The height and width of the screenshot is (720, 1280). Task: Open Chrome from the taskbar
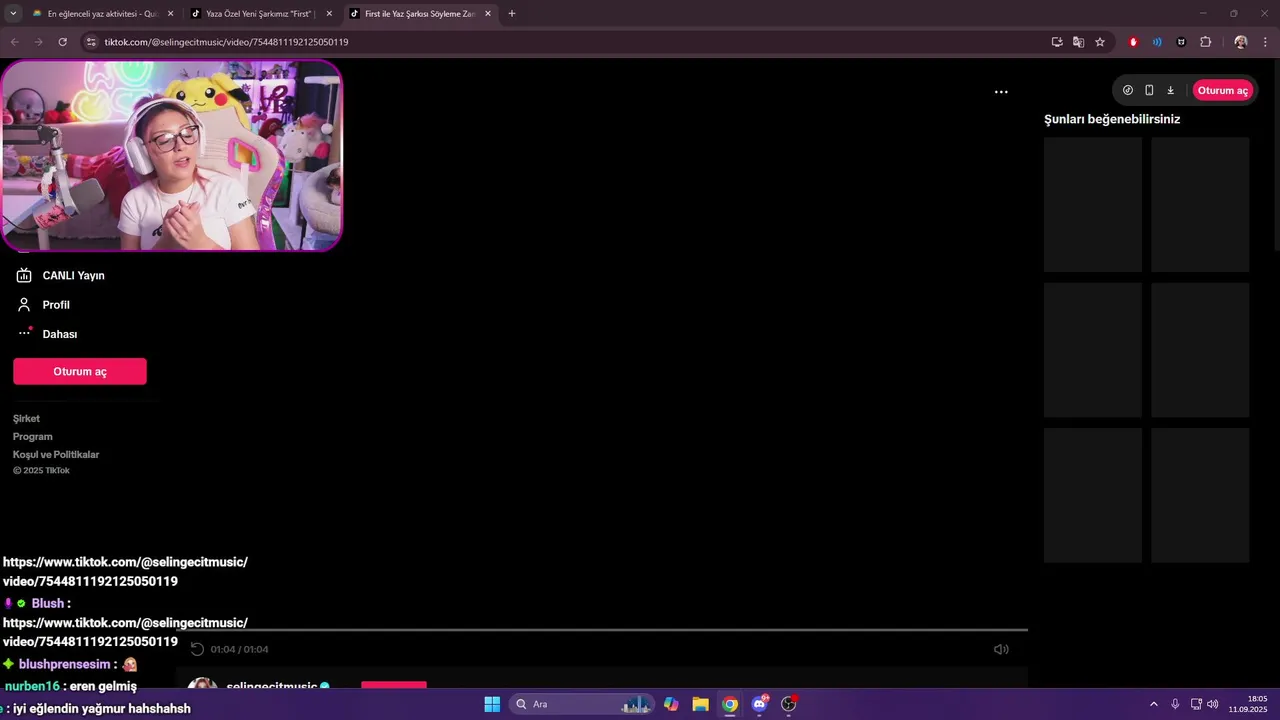pyautogui.click(x=730, y=704)
